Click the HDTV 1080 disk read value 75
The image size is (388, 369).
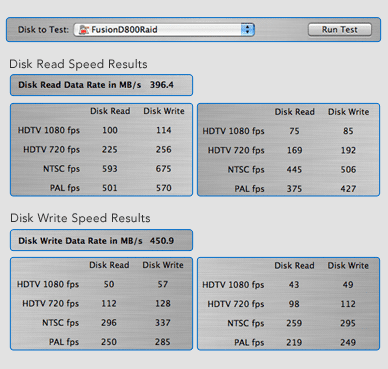coord(294,131)
